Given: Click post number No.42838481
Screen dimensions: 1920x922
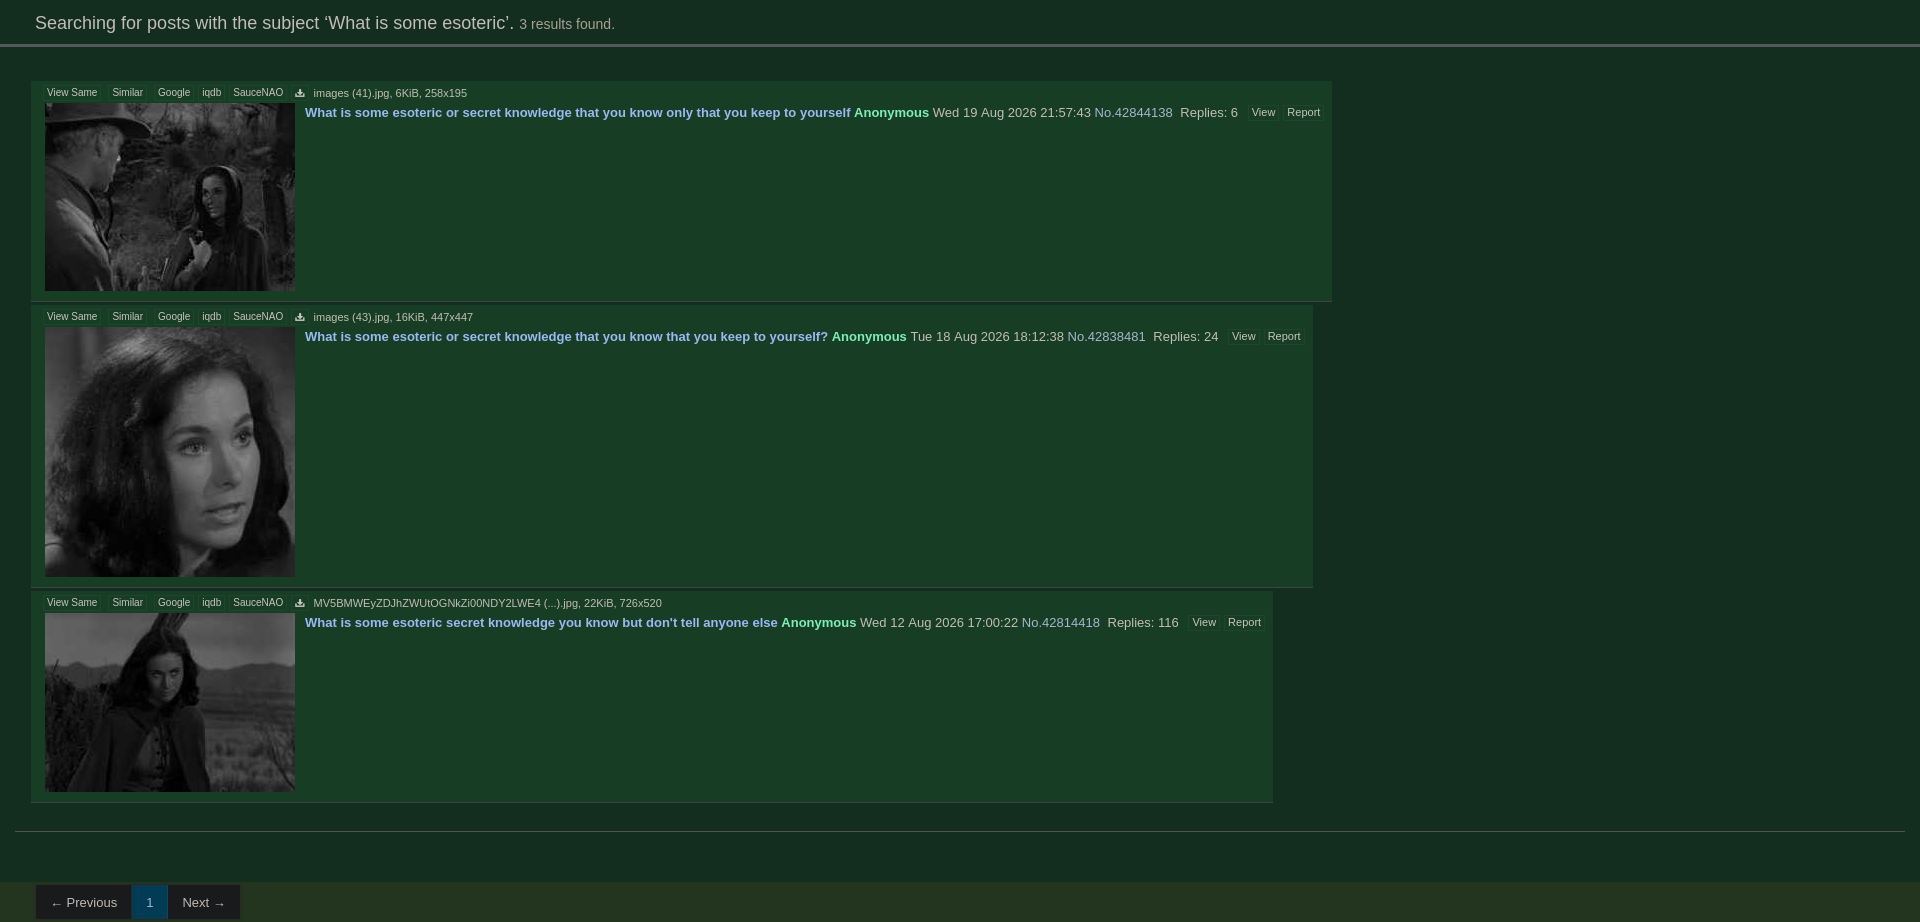Looking at the screenshot, I should [x=1106, y=337].
